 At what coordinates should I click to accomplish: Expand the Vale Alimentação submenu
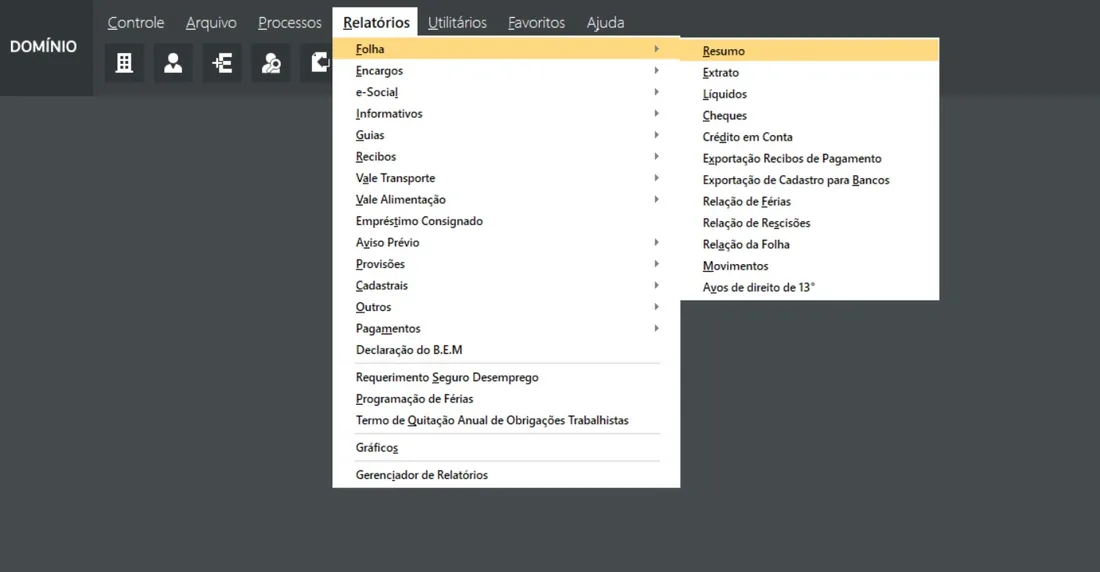tap(507, 199)
